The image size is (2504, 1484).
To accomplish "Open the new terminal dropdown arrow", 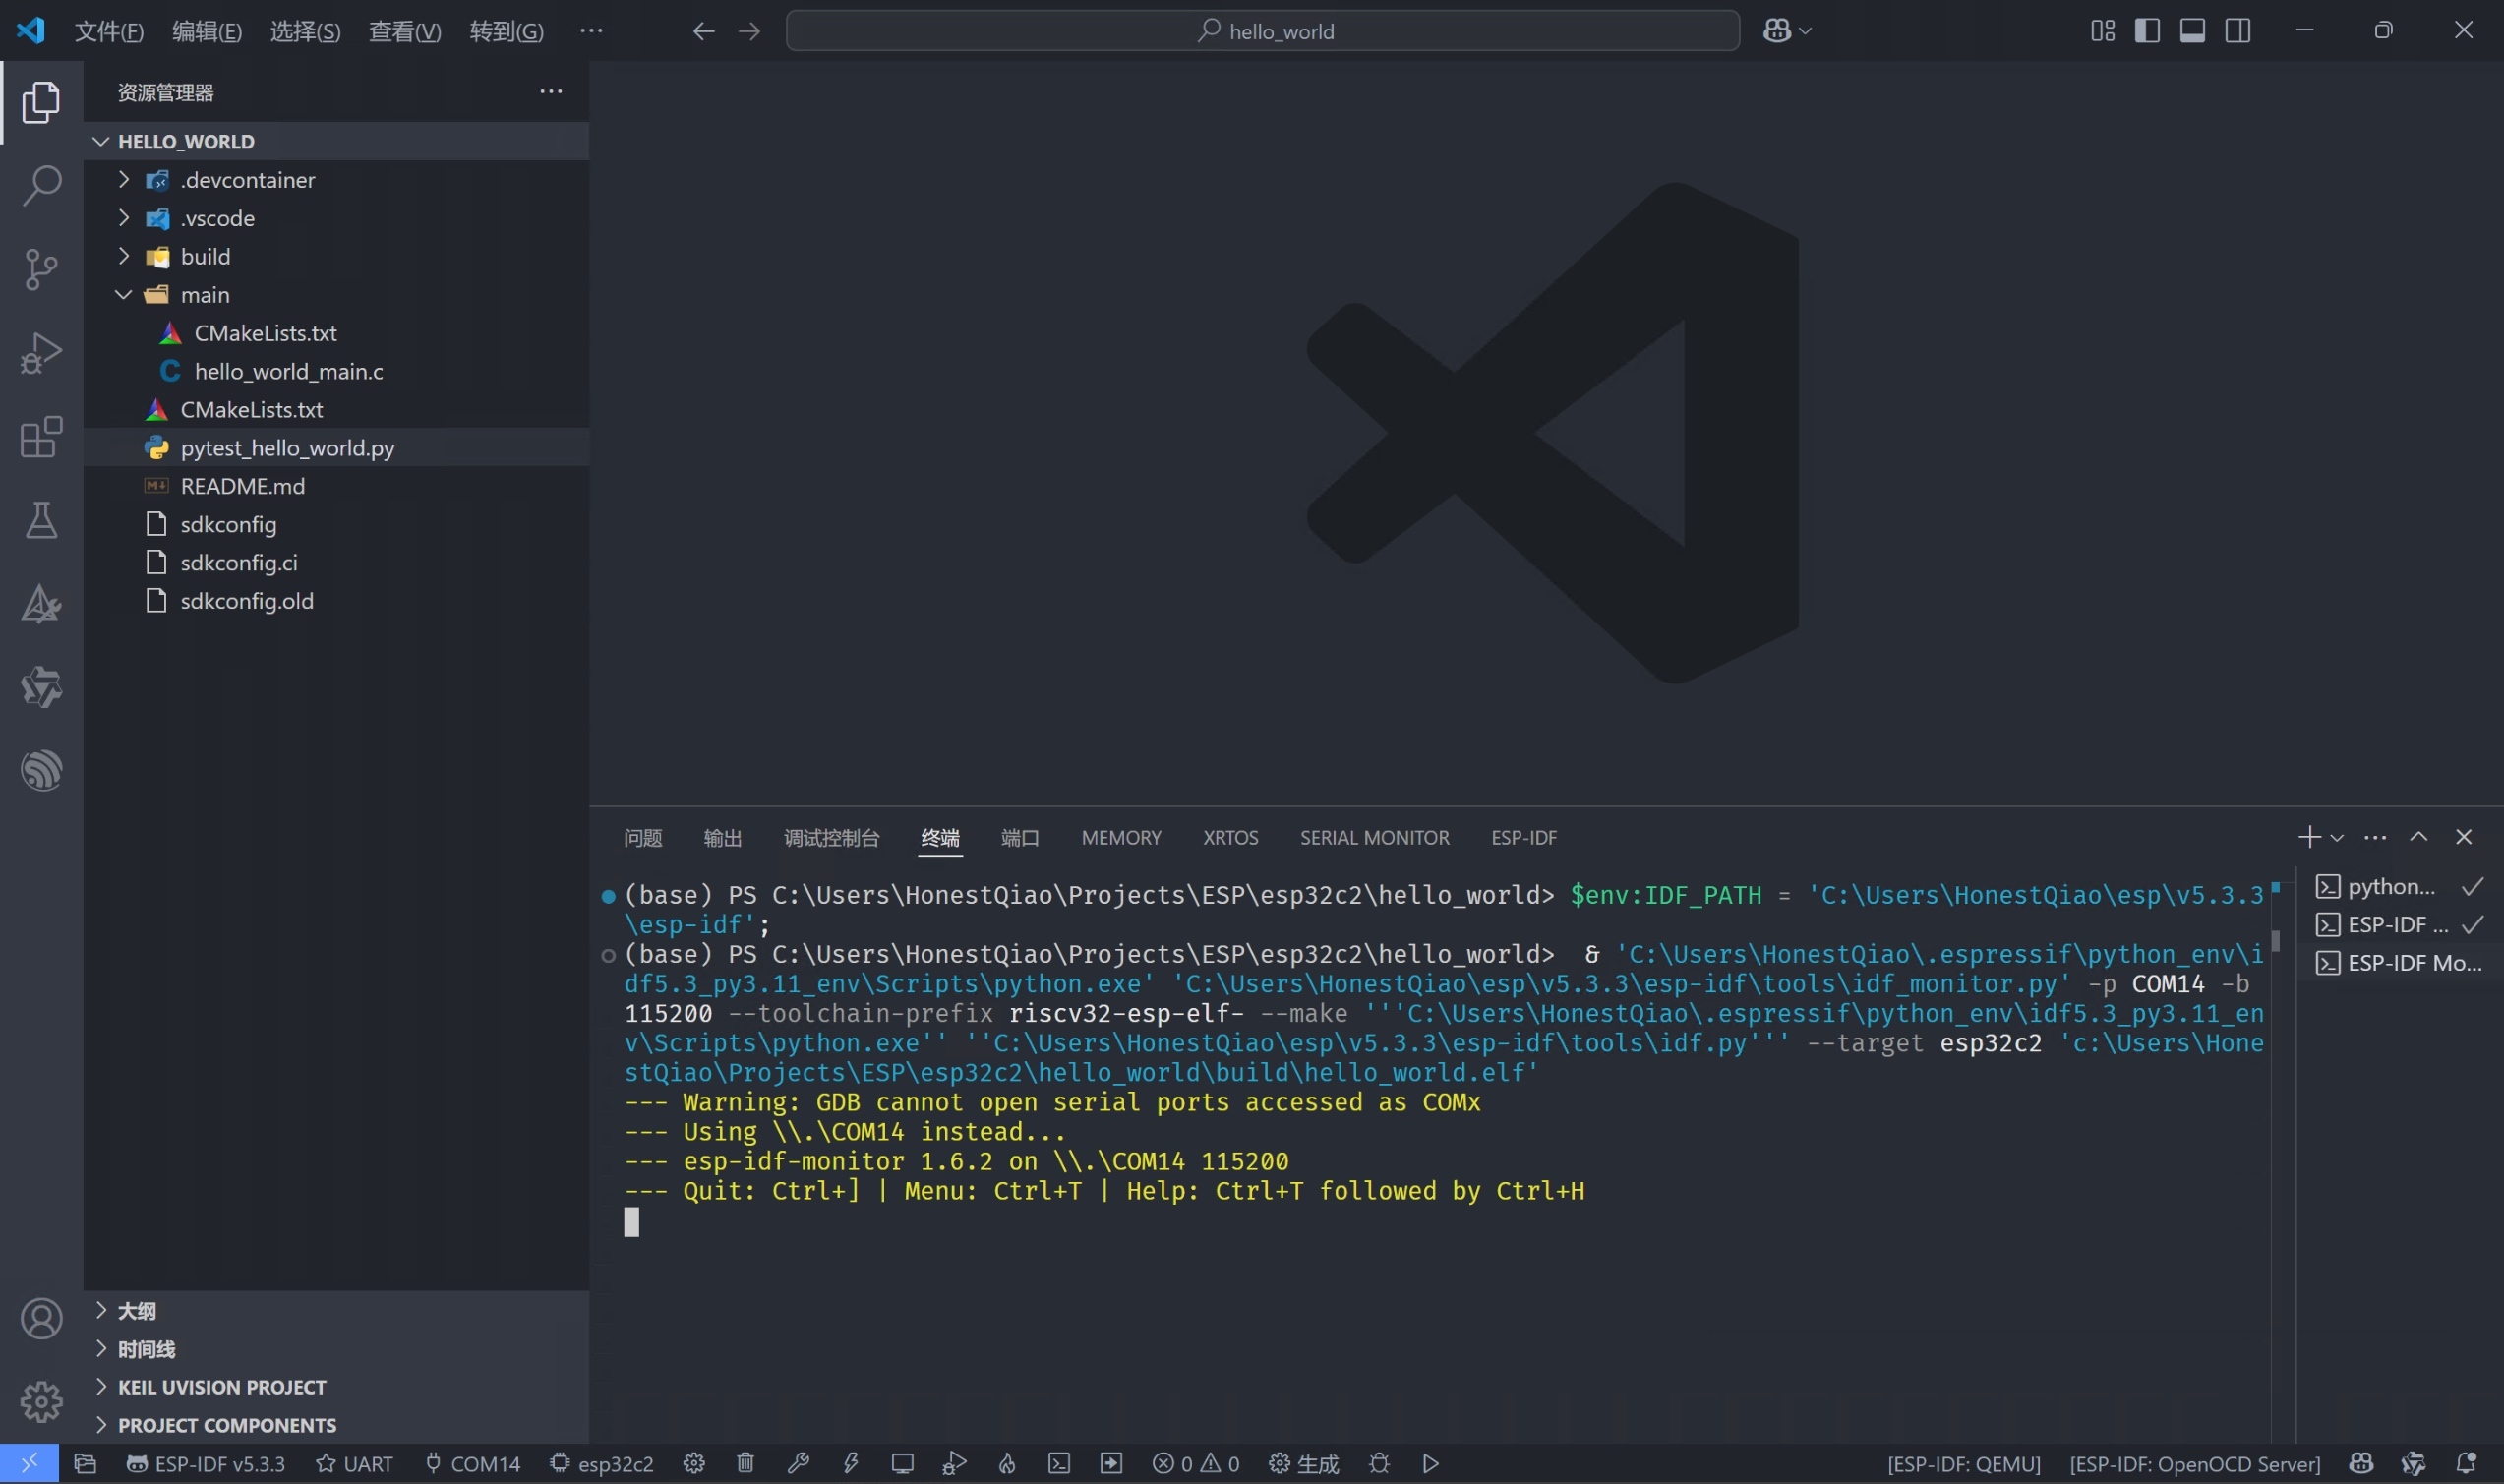I will pos(2337,838).
